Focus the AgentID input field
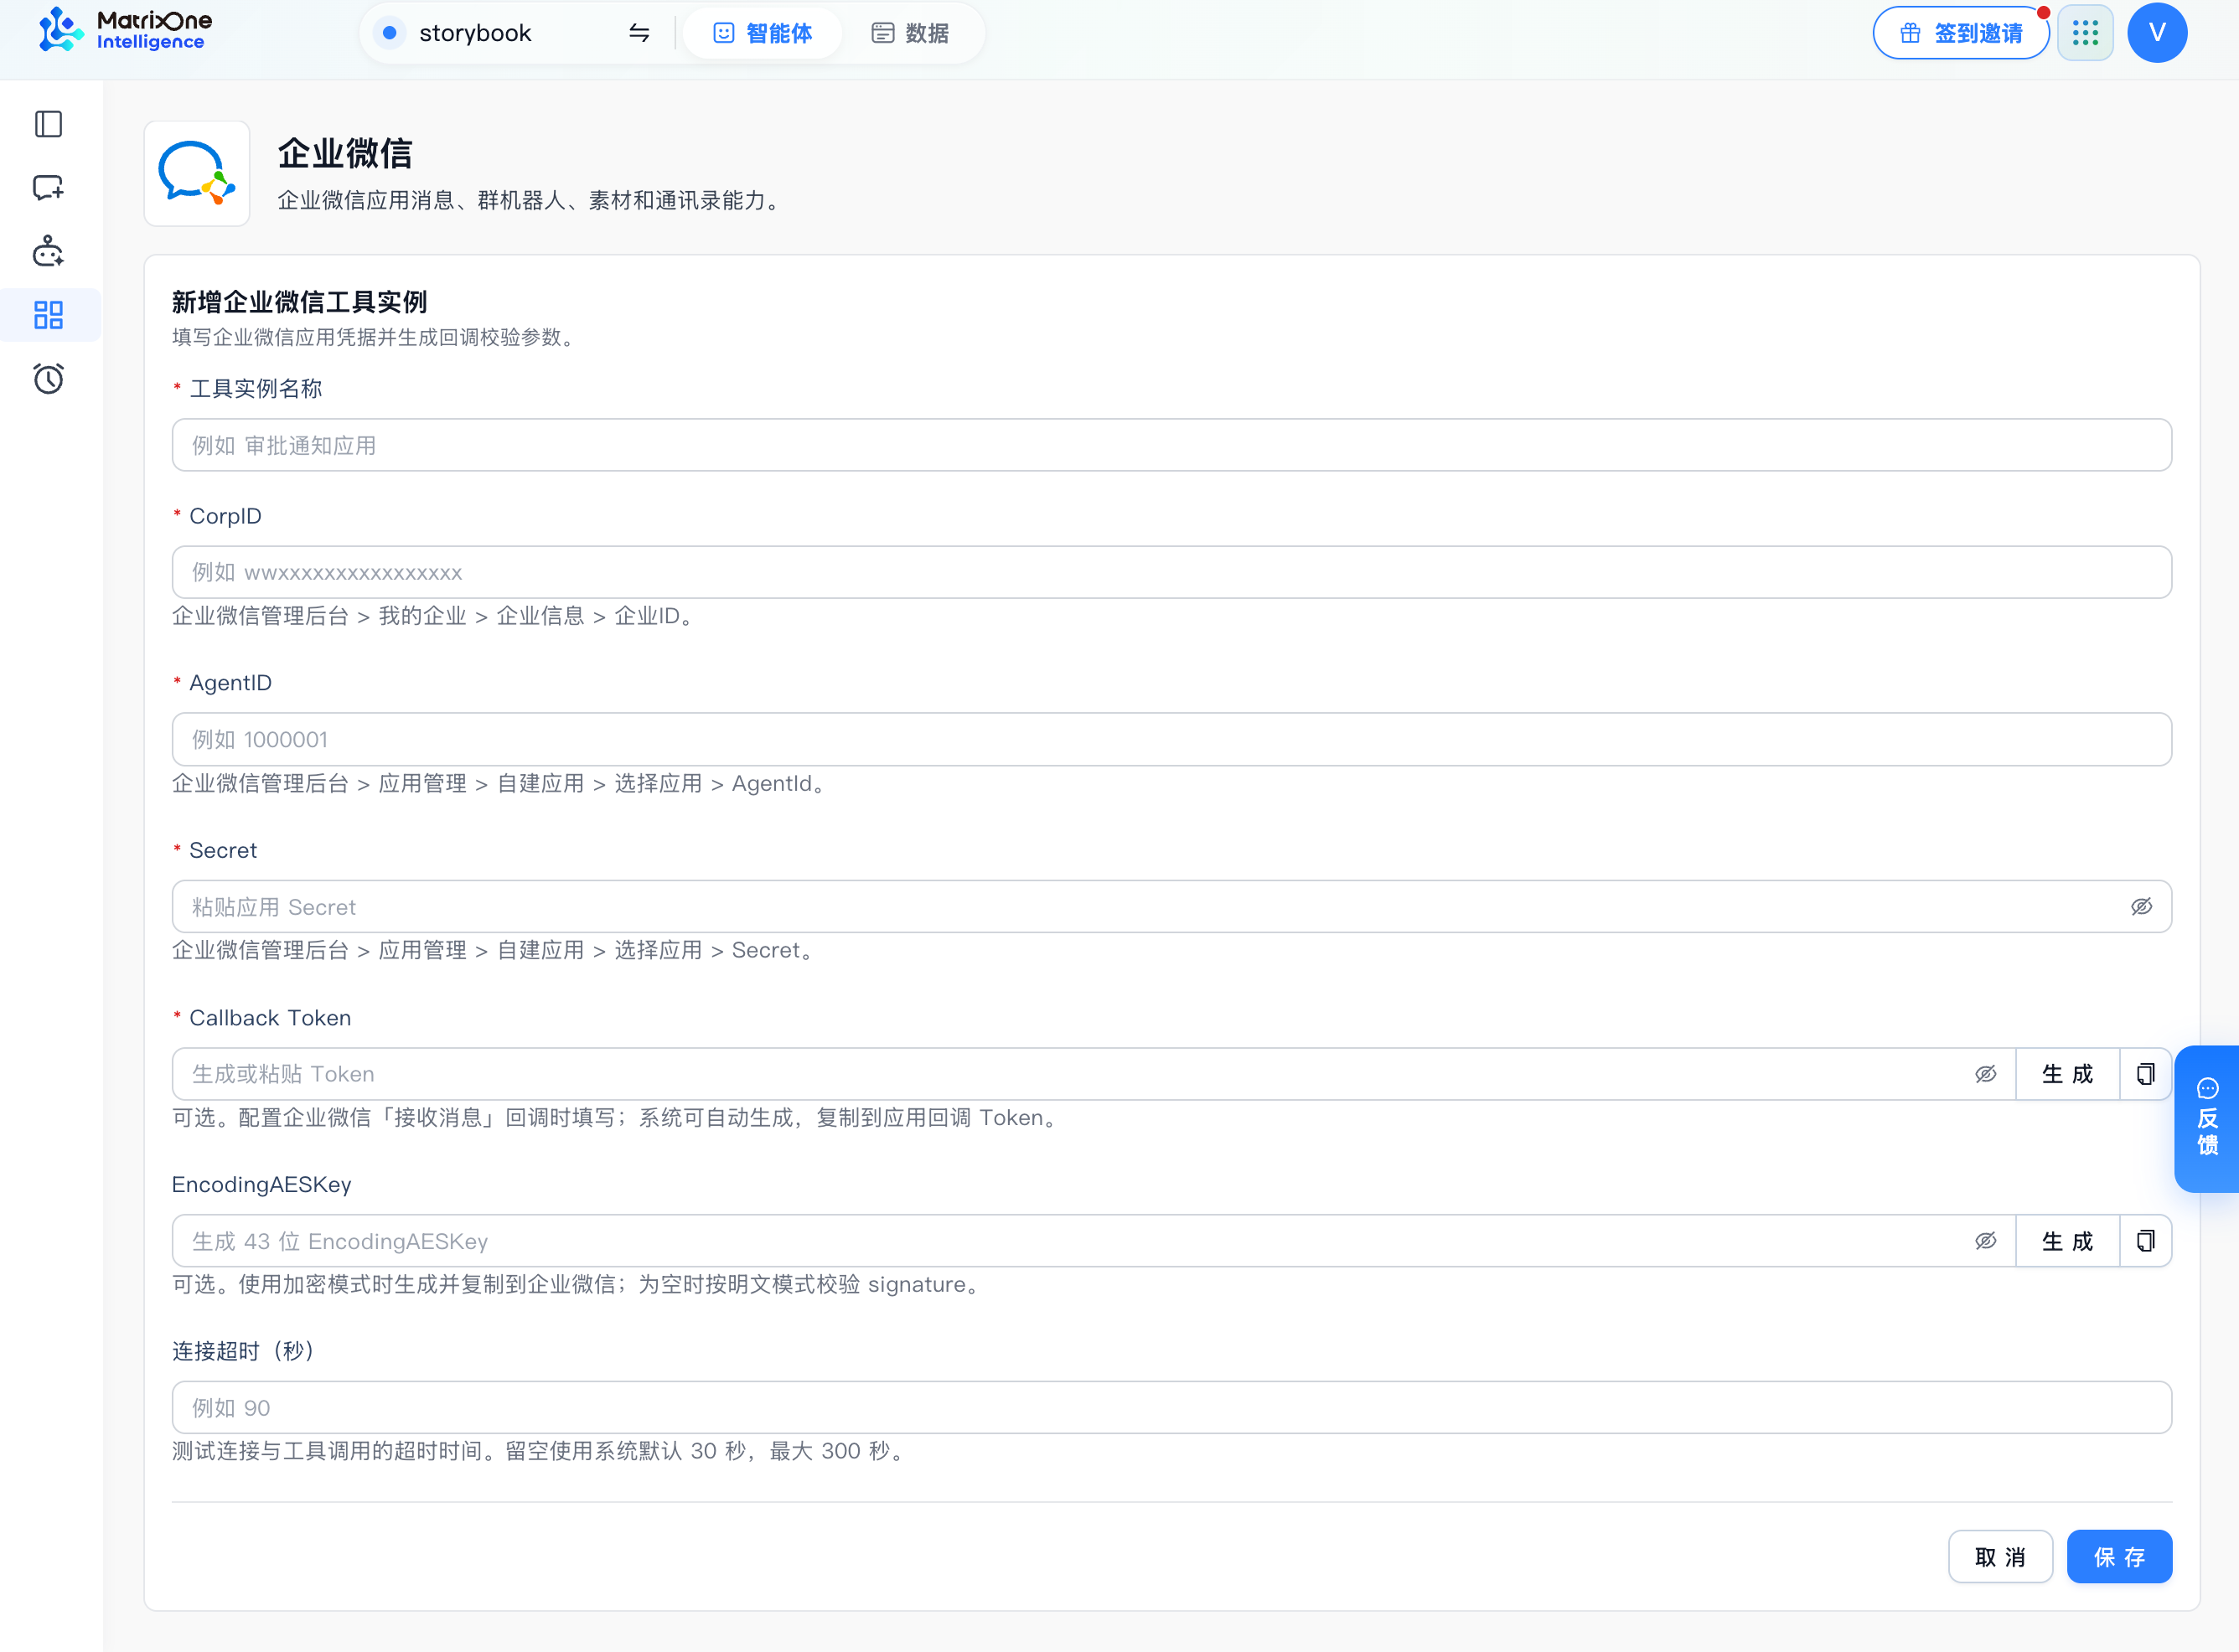The width and height of the screenshot is (2239, 1652). click(1171, 739)
